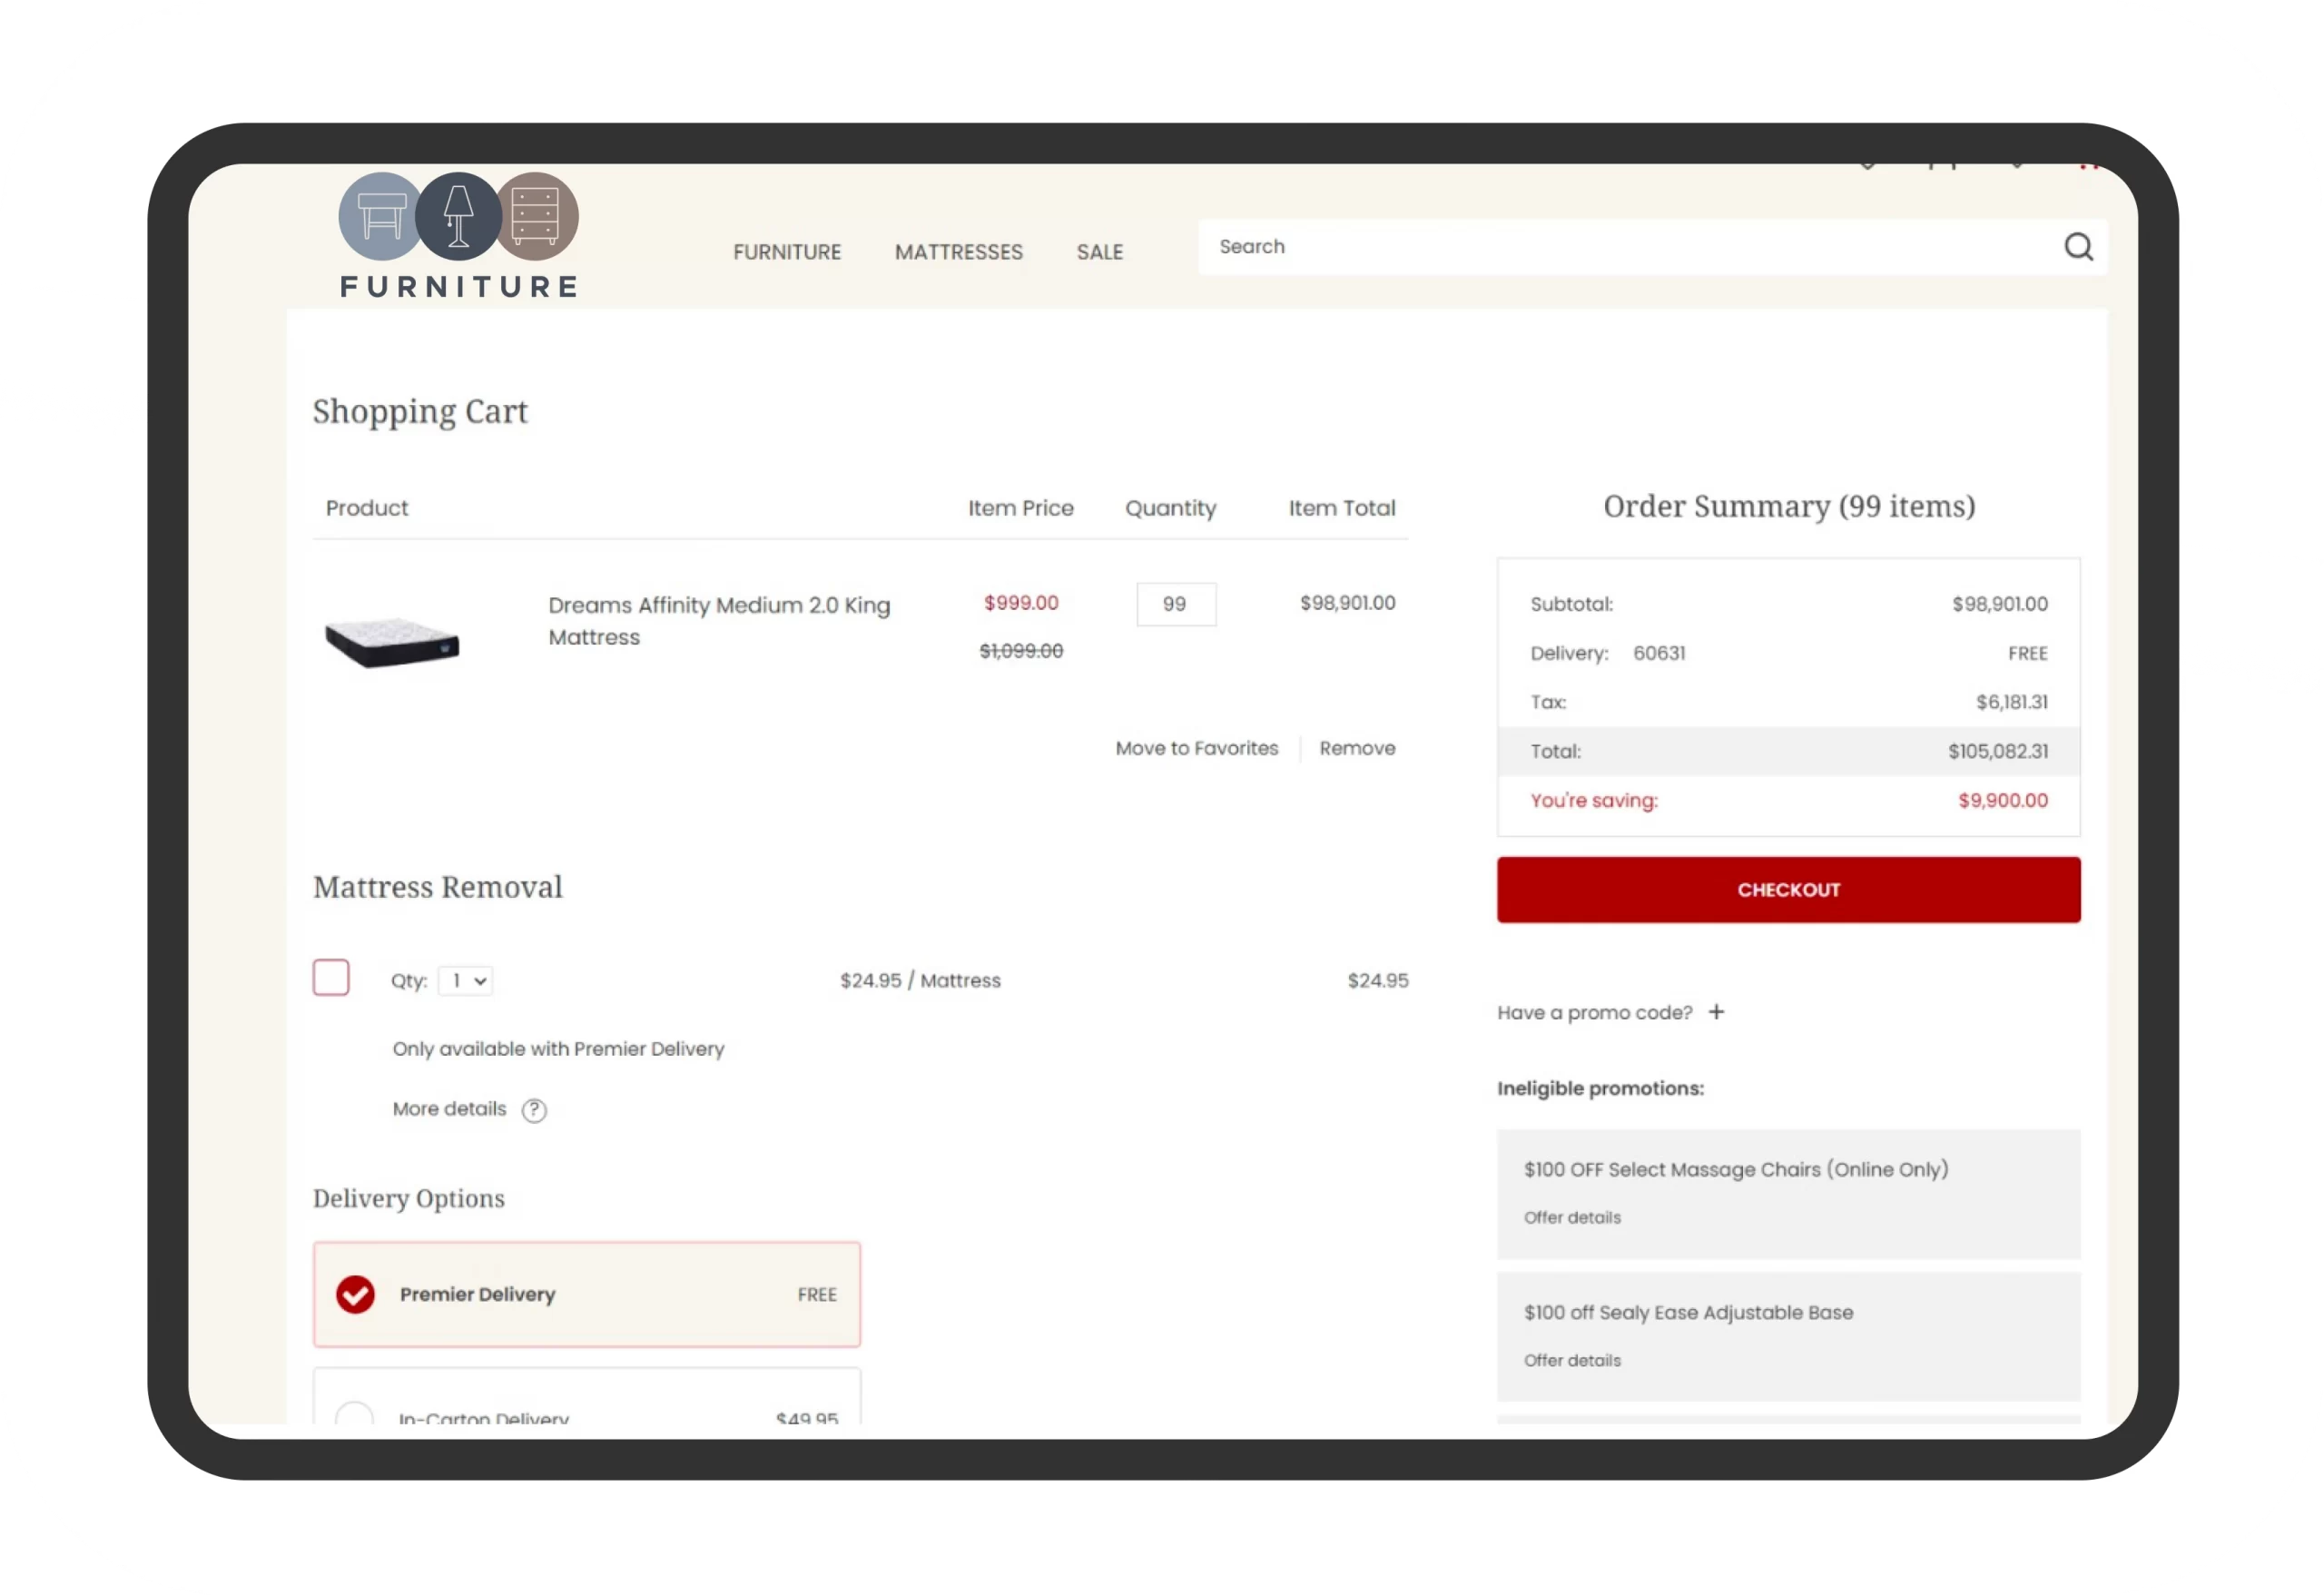
Task: Click the Remove link for the mattress
Action: (x=1356, y=747)
